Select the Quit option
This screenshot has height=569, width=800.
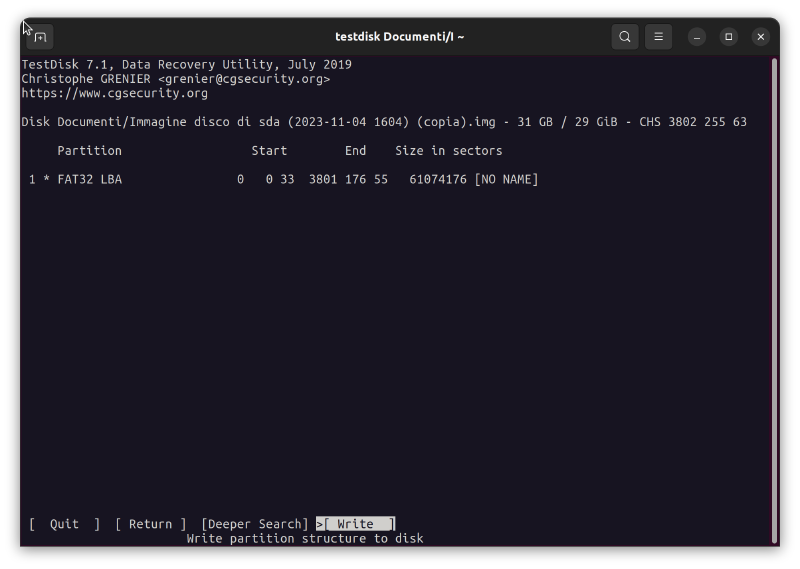tap(65, 524)
